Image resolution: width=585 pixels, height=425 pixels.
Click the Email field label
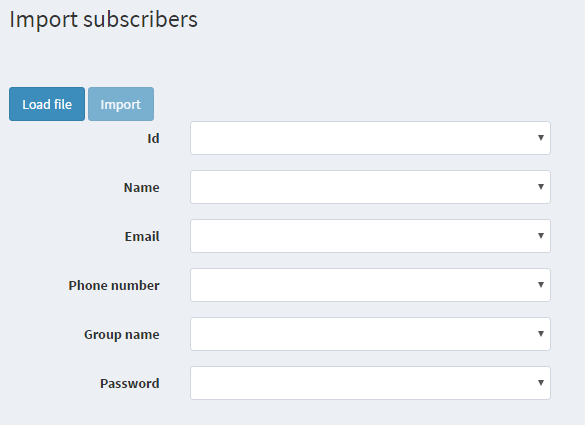point(142,236)
